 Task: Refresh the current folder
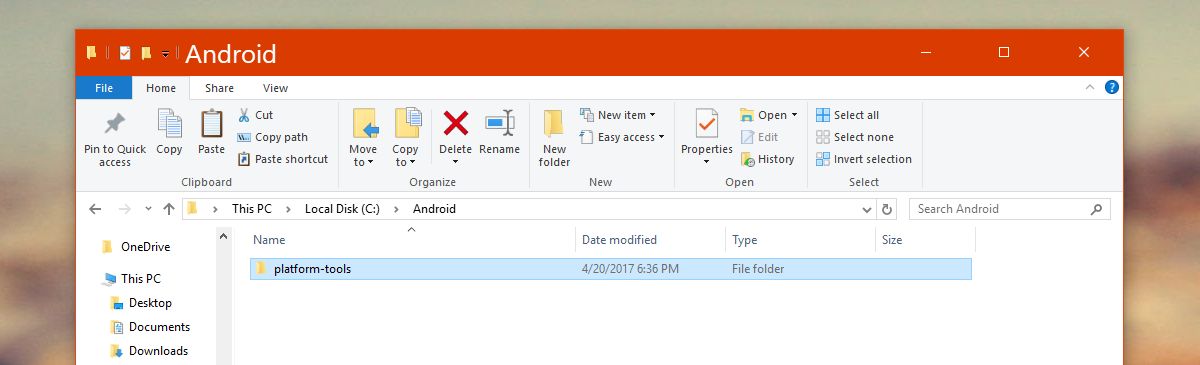tap(887, 209)
